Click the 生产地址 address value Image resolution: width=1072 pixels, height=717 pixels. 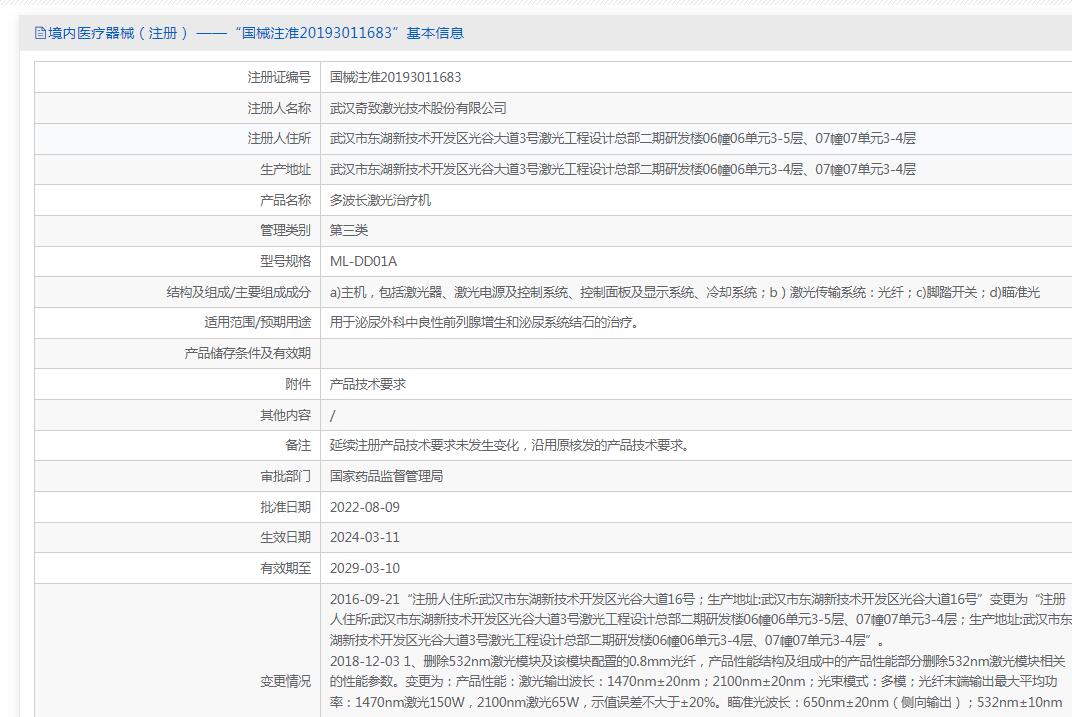(x=622, y=170)
